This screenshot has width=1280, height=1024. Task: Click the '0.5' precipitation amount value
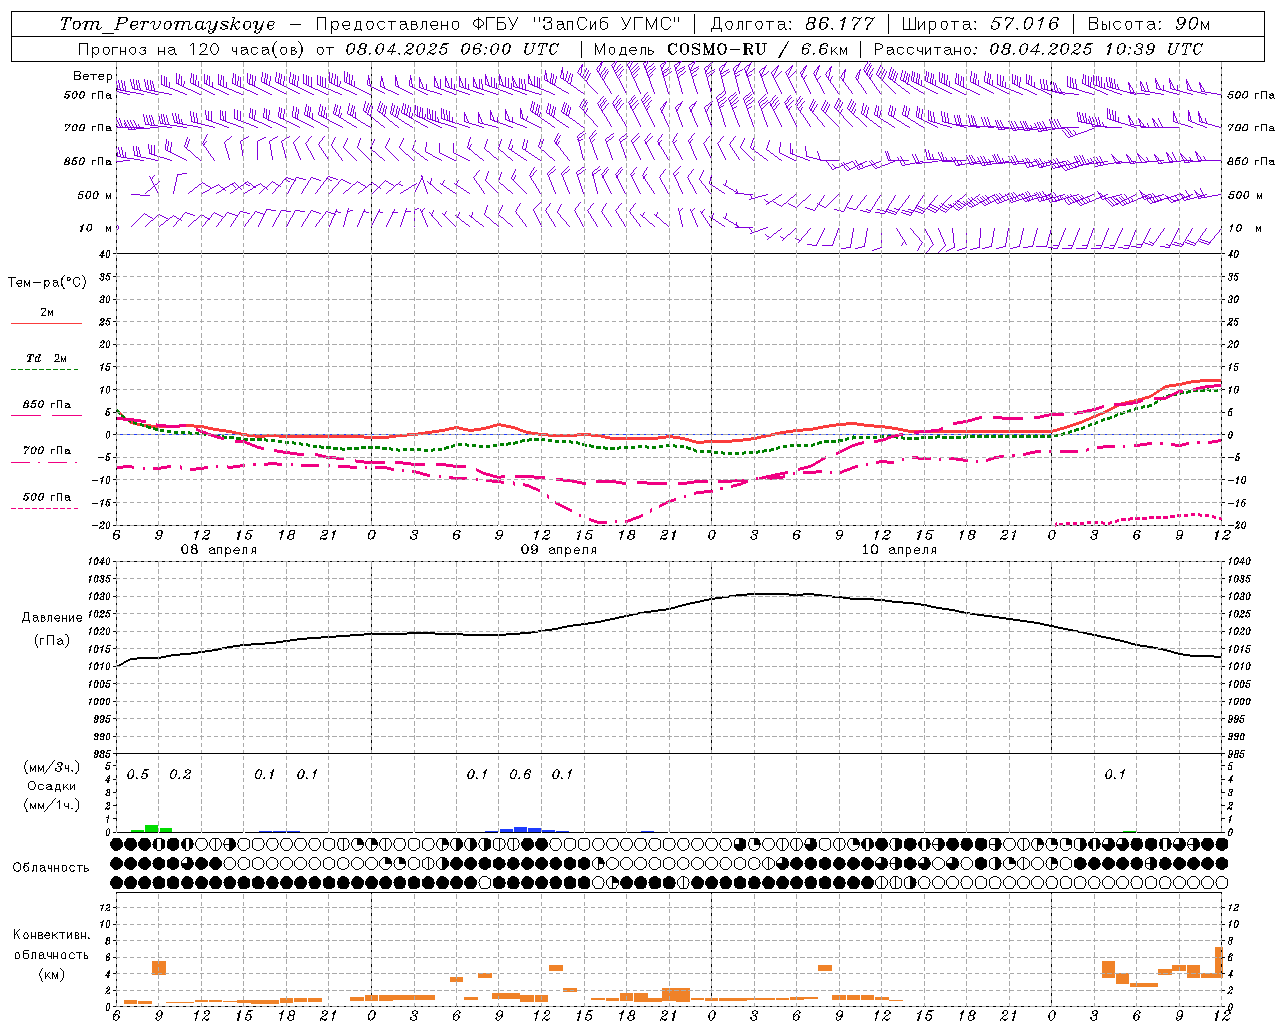tap(138, 775)
